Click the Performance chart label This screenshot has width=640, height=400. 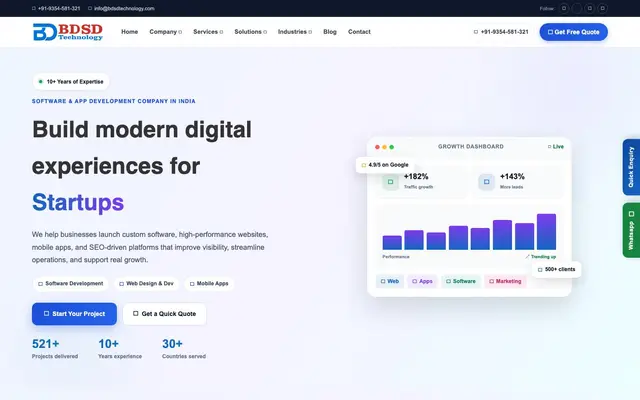tap(396, 257)
